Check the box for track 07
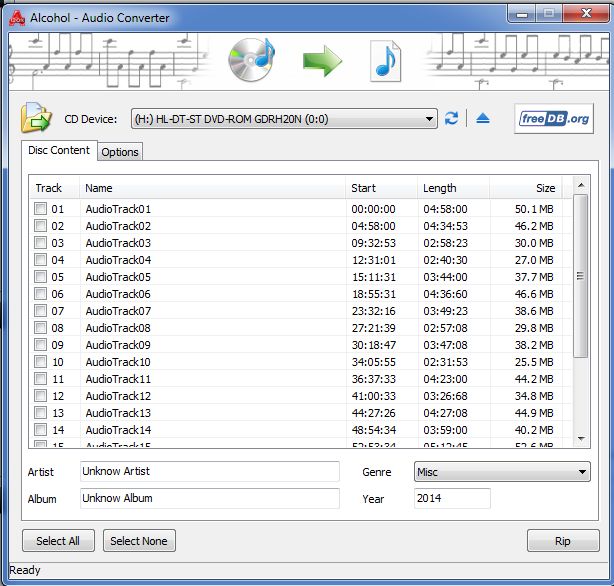The height and width of the screenshot is (586, 614). (40, 311)
